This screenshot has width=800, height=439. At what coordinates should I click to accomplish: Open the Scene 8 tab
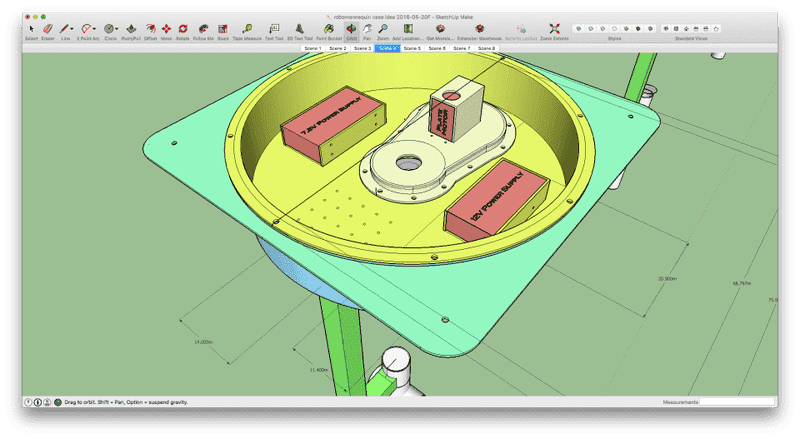pyautogui.click(x=486, y=47)
